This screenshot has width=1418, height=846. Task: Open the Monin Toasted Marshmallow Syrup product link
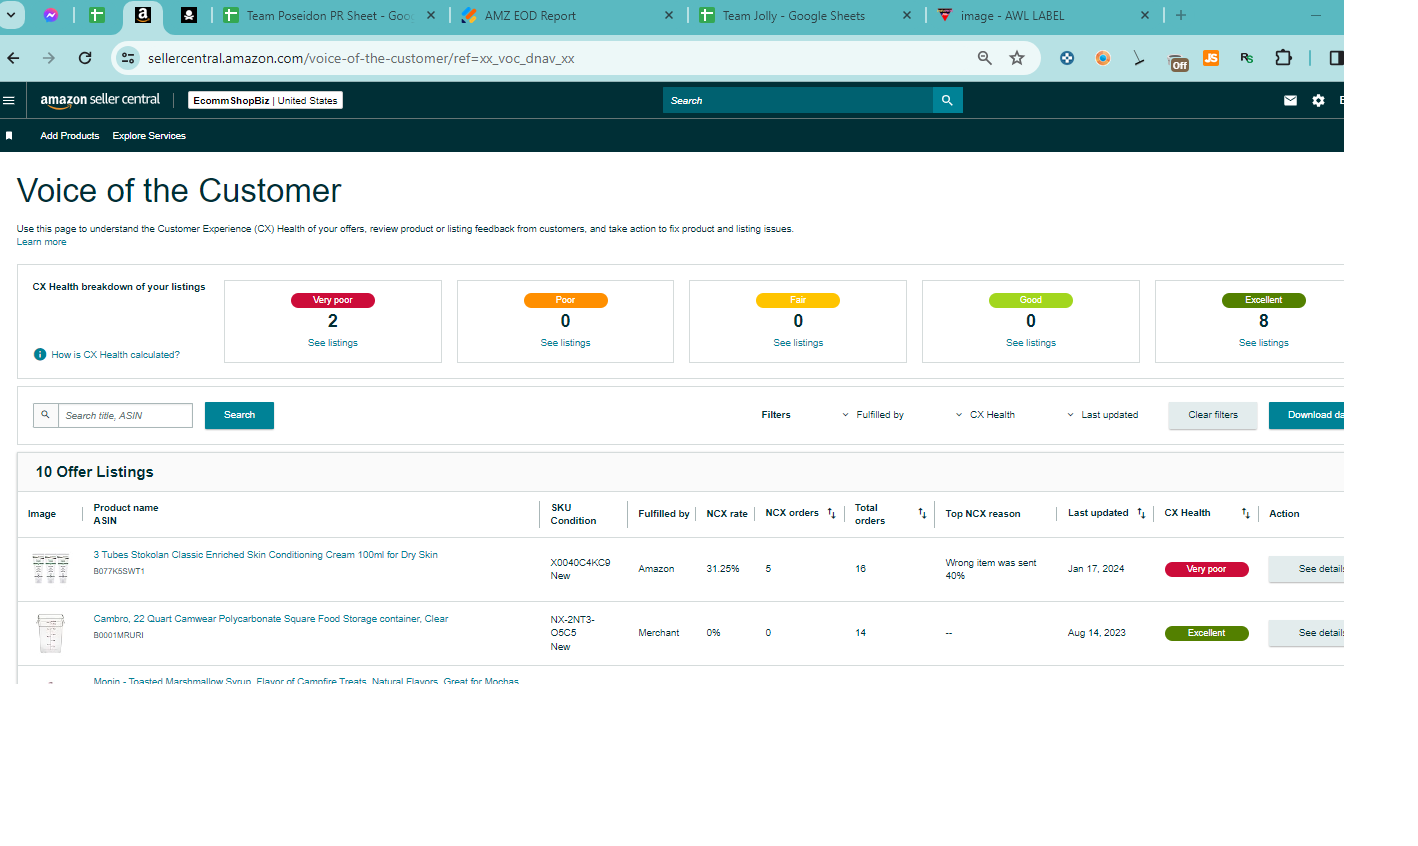306,681
